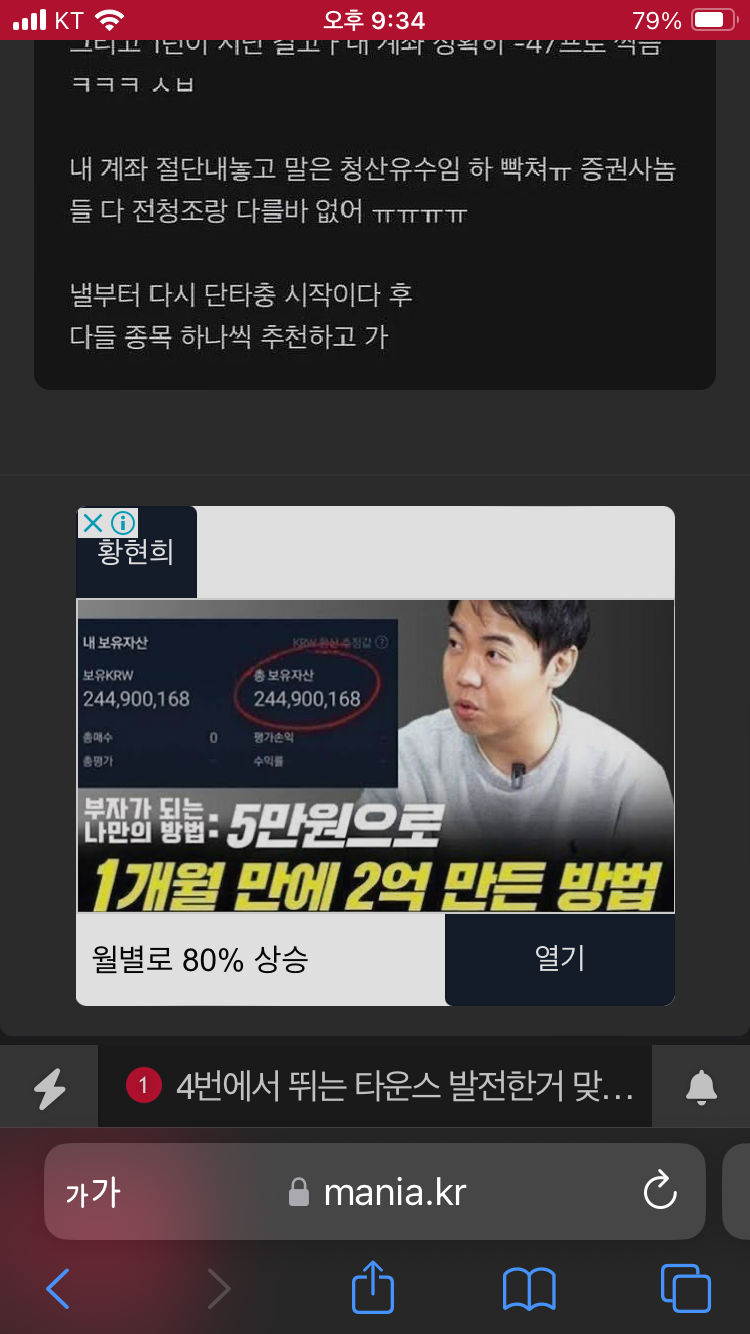This screenshot has width=750, height=1334.
Task: Tap the red 1 rank badge
Action: coord(144,1086)
